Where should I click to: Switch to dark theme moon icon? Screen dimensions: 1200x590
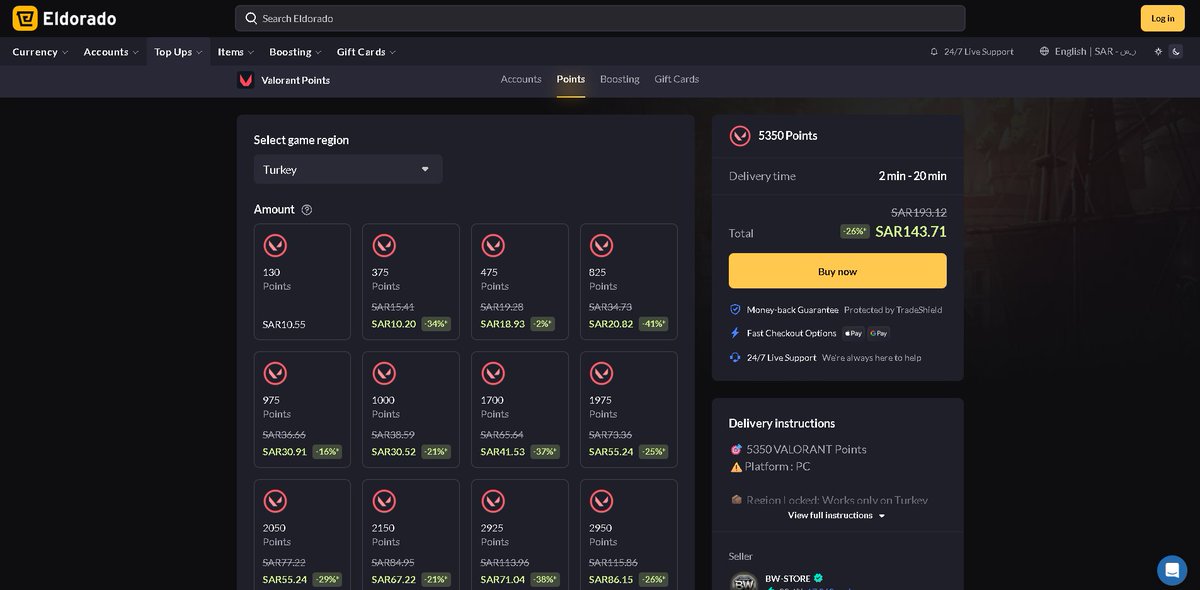1176,51
